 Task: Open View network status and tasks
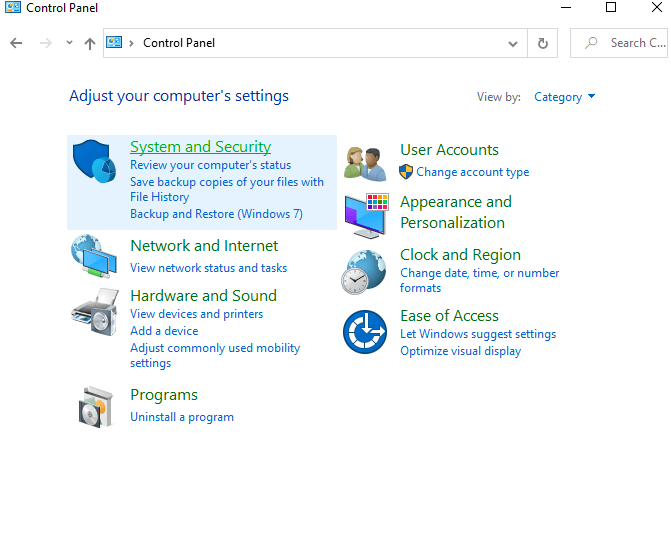point(208,268)
